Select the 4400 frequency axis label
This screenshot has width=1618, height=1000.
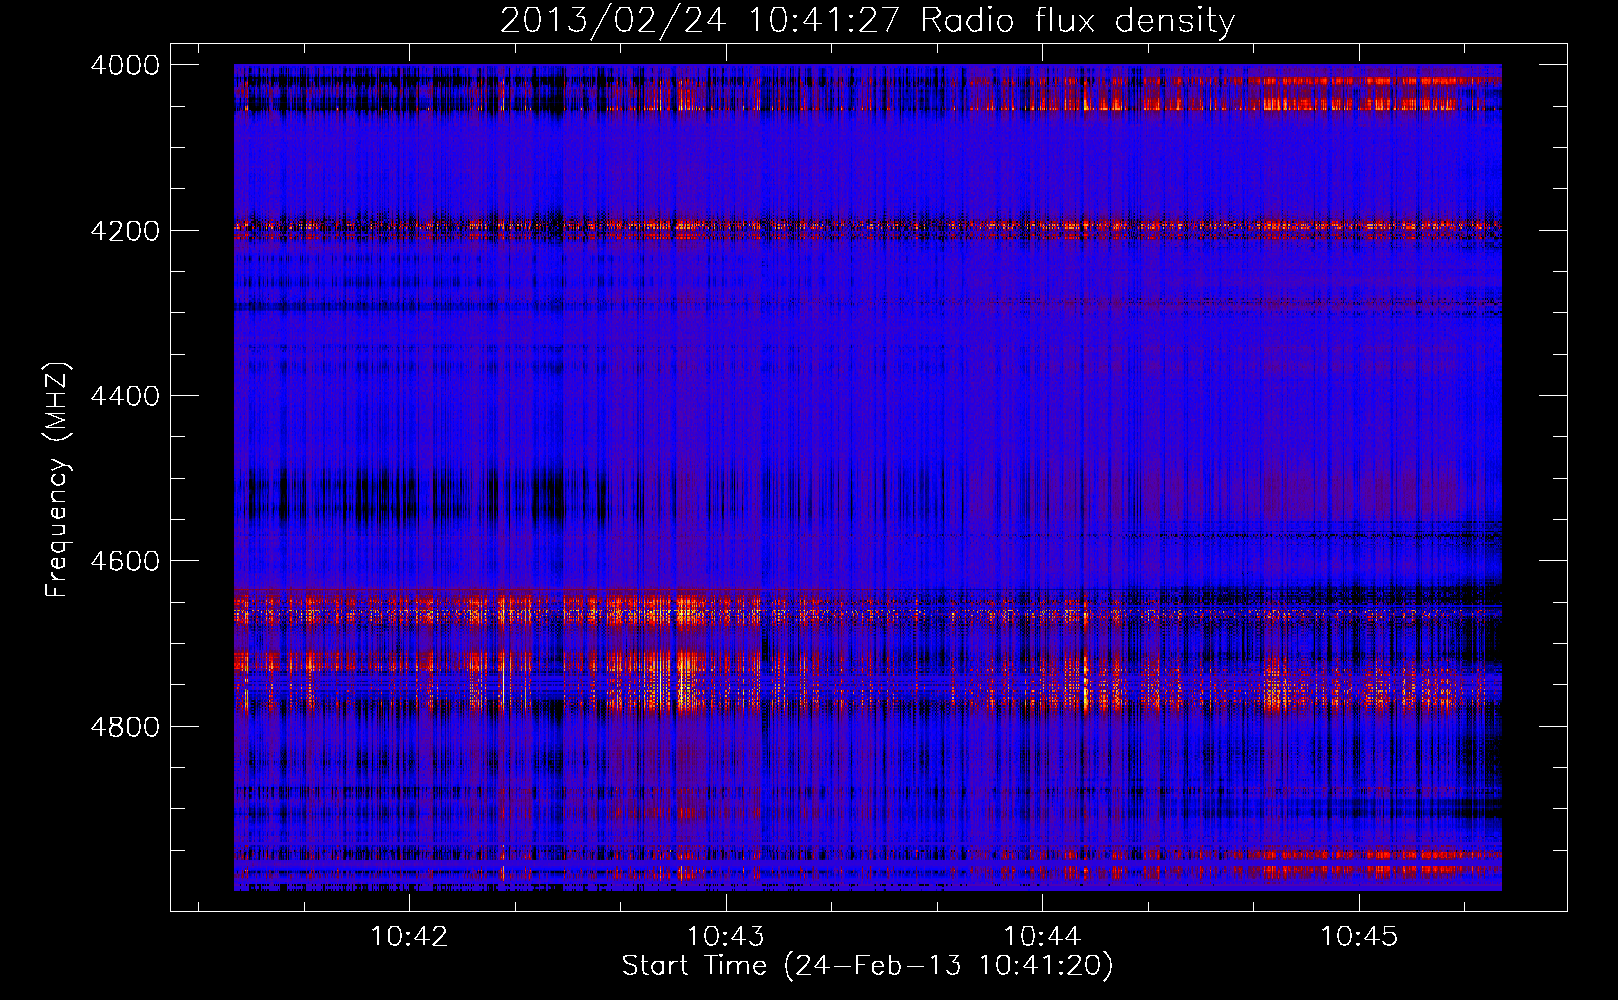point(125,396)
